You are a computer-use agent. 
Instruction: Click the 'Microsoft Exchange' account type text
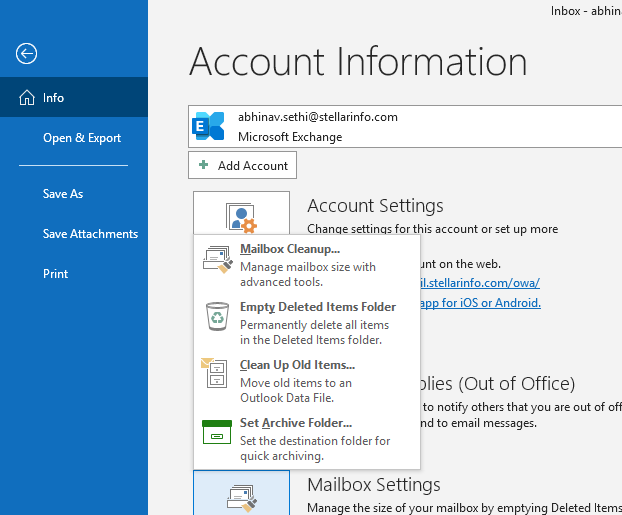point(290,137)
